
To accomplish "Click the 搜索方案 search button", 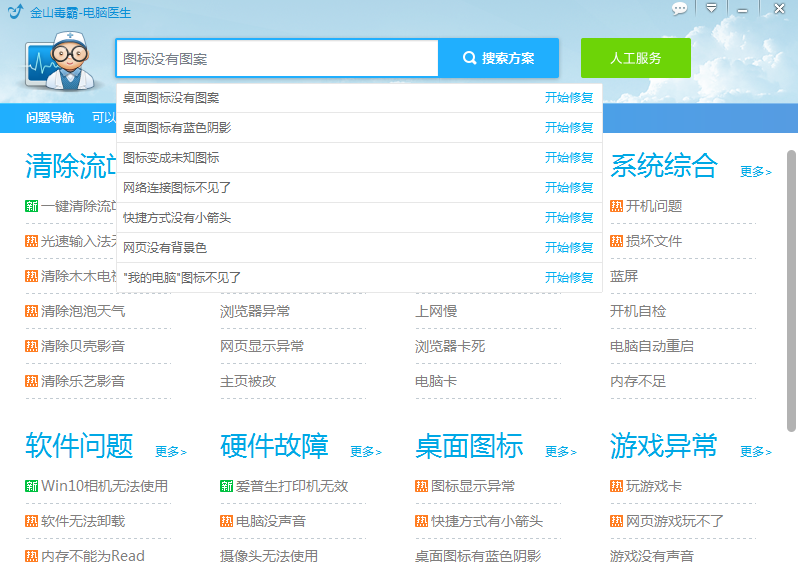I will (x=499, y=58).
